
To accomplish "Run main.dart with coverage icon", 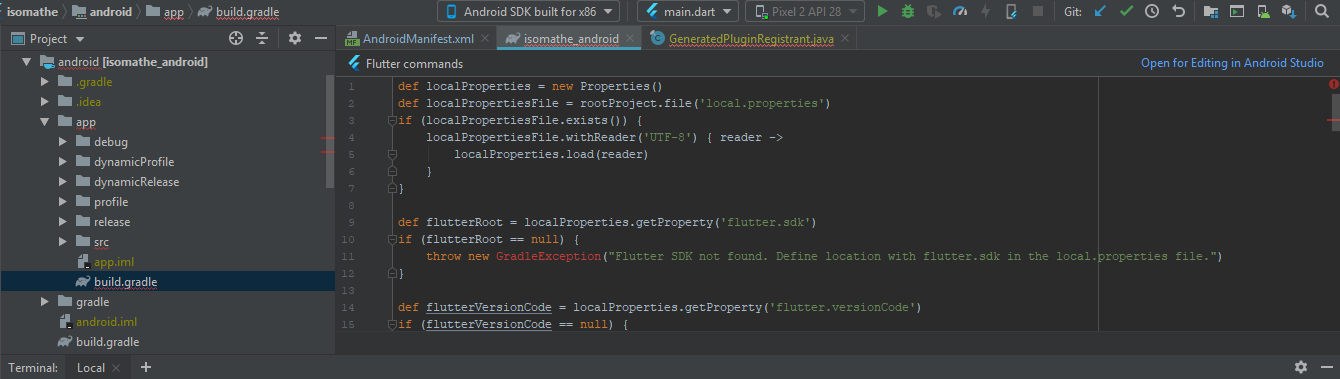I will tap(934, 12).
